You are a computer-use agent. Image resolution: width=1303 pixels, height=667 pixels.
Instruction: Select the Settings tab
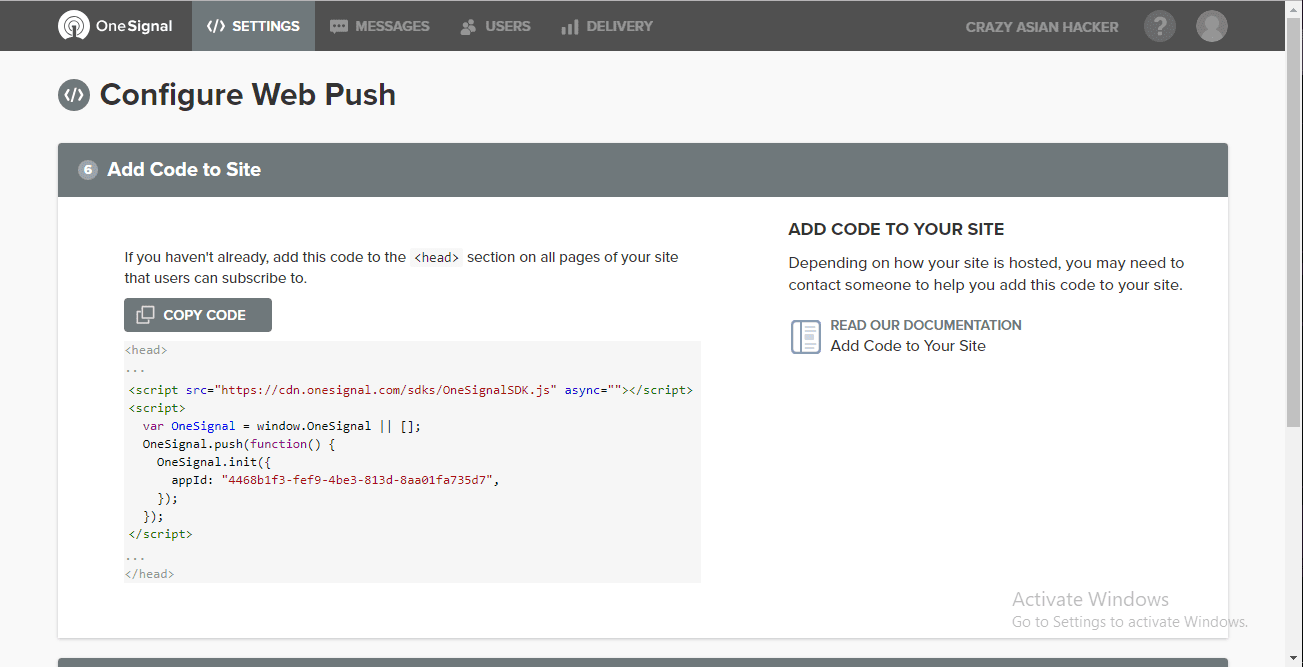253,26
